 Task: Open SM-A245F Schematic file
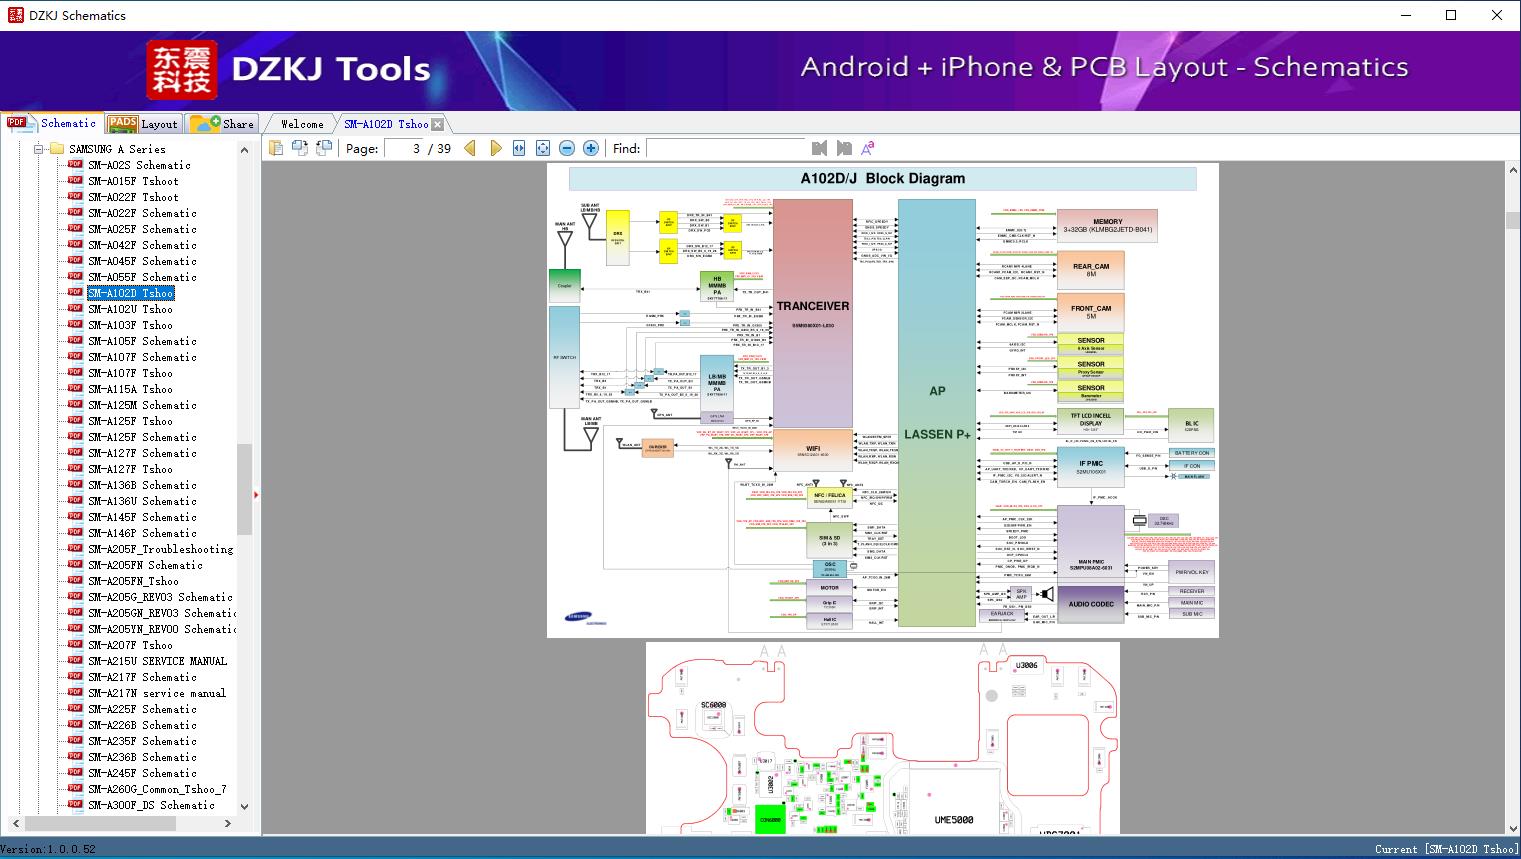(x=142, y=773)
